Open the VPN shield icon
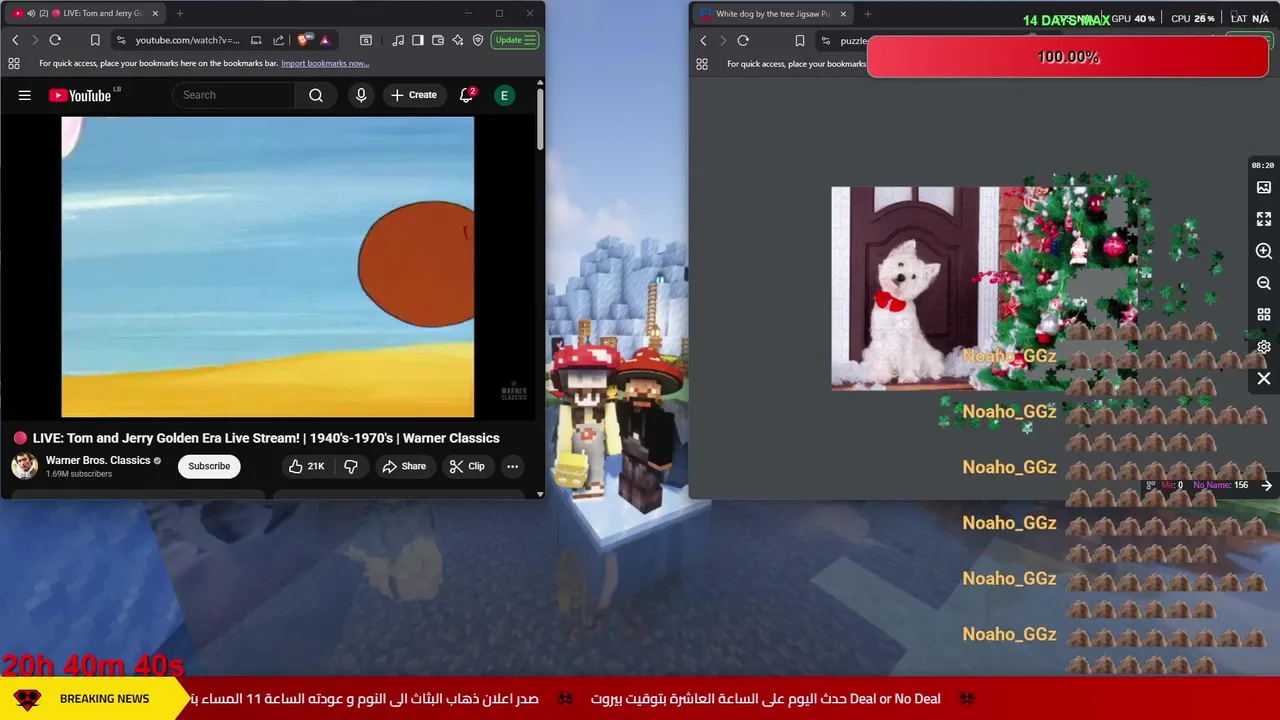The width and height of the screenshot is (1280, 720). click(478, 40)
